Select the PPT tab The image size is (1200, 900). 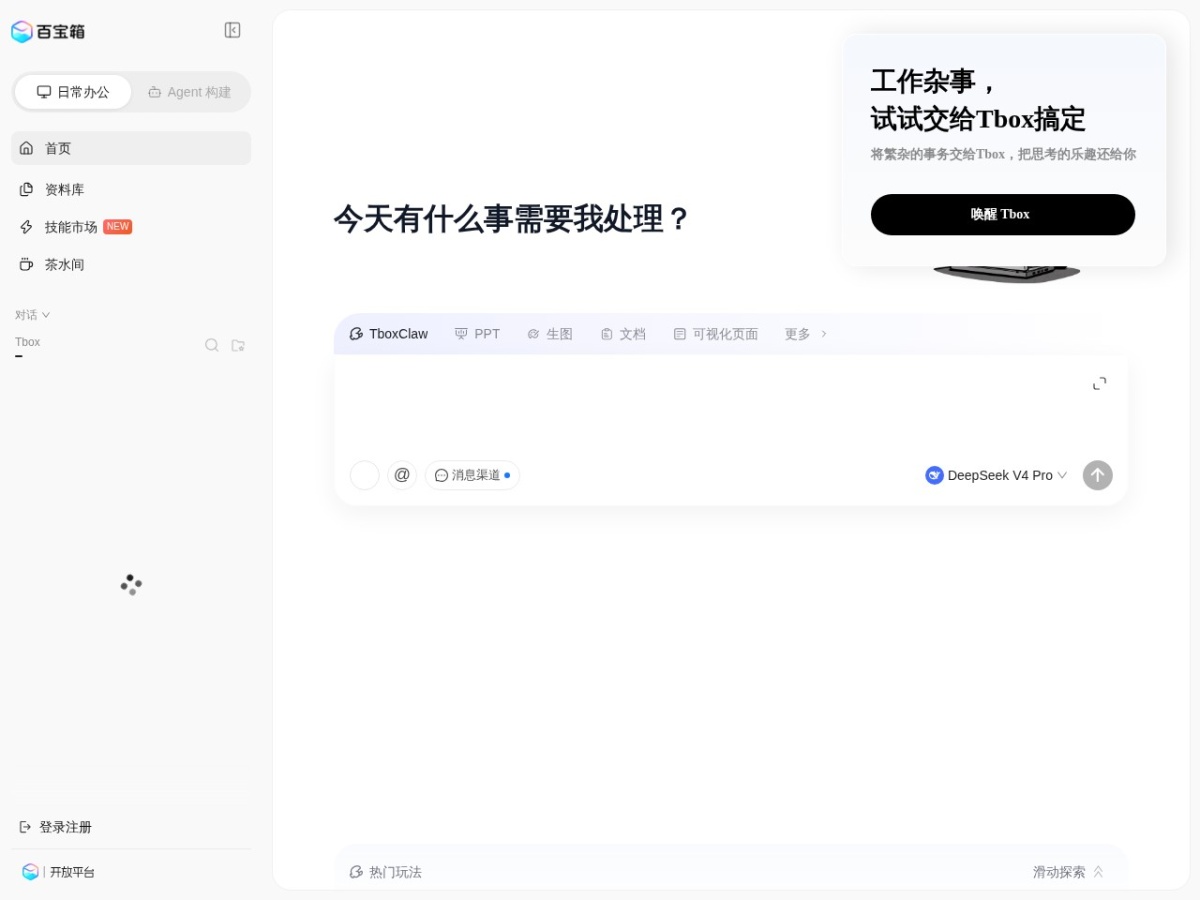pyautogui.click(x=477, y=334)
